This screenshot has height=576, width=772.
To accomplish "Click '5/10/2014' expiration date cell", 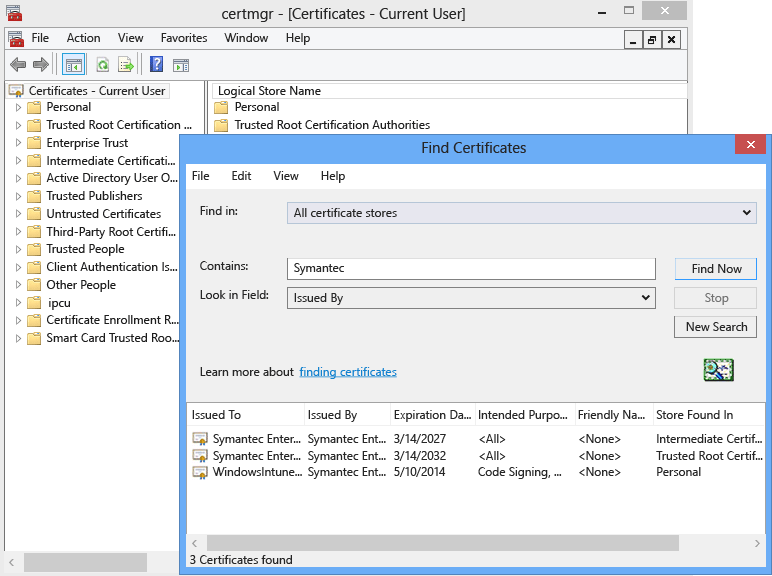I will coord(419,472).
